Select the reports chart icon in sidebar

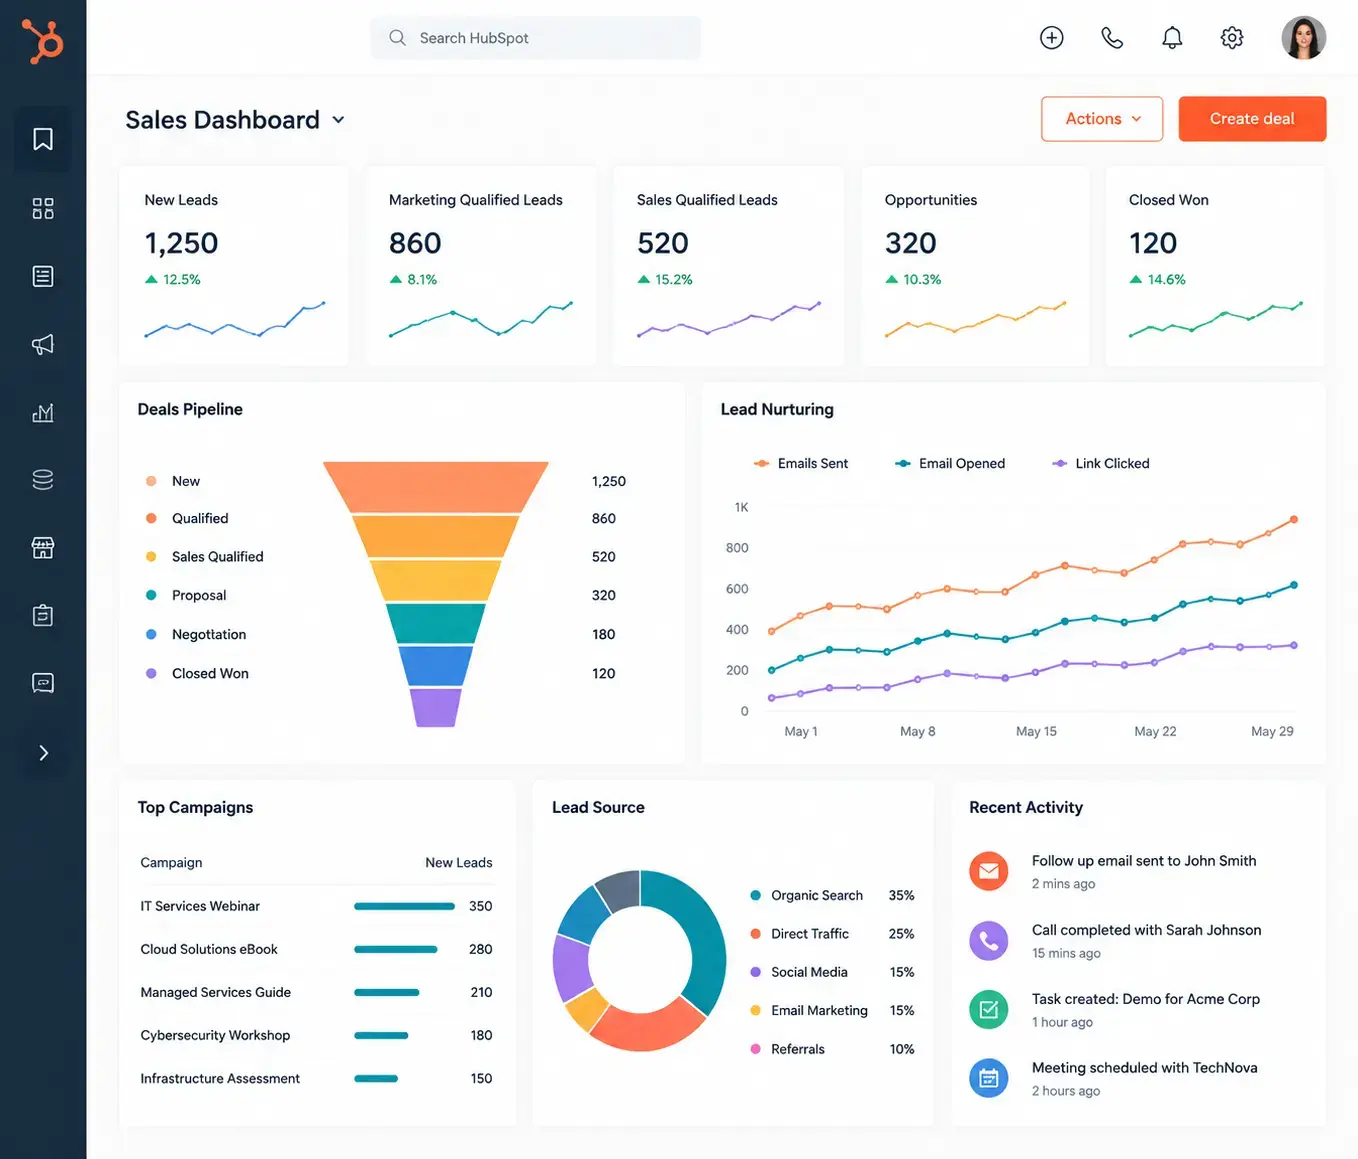(x=43, y=413)
